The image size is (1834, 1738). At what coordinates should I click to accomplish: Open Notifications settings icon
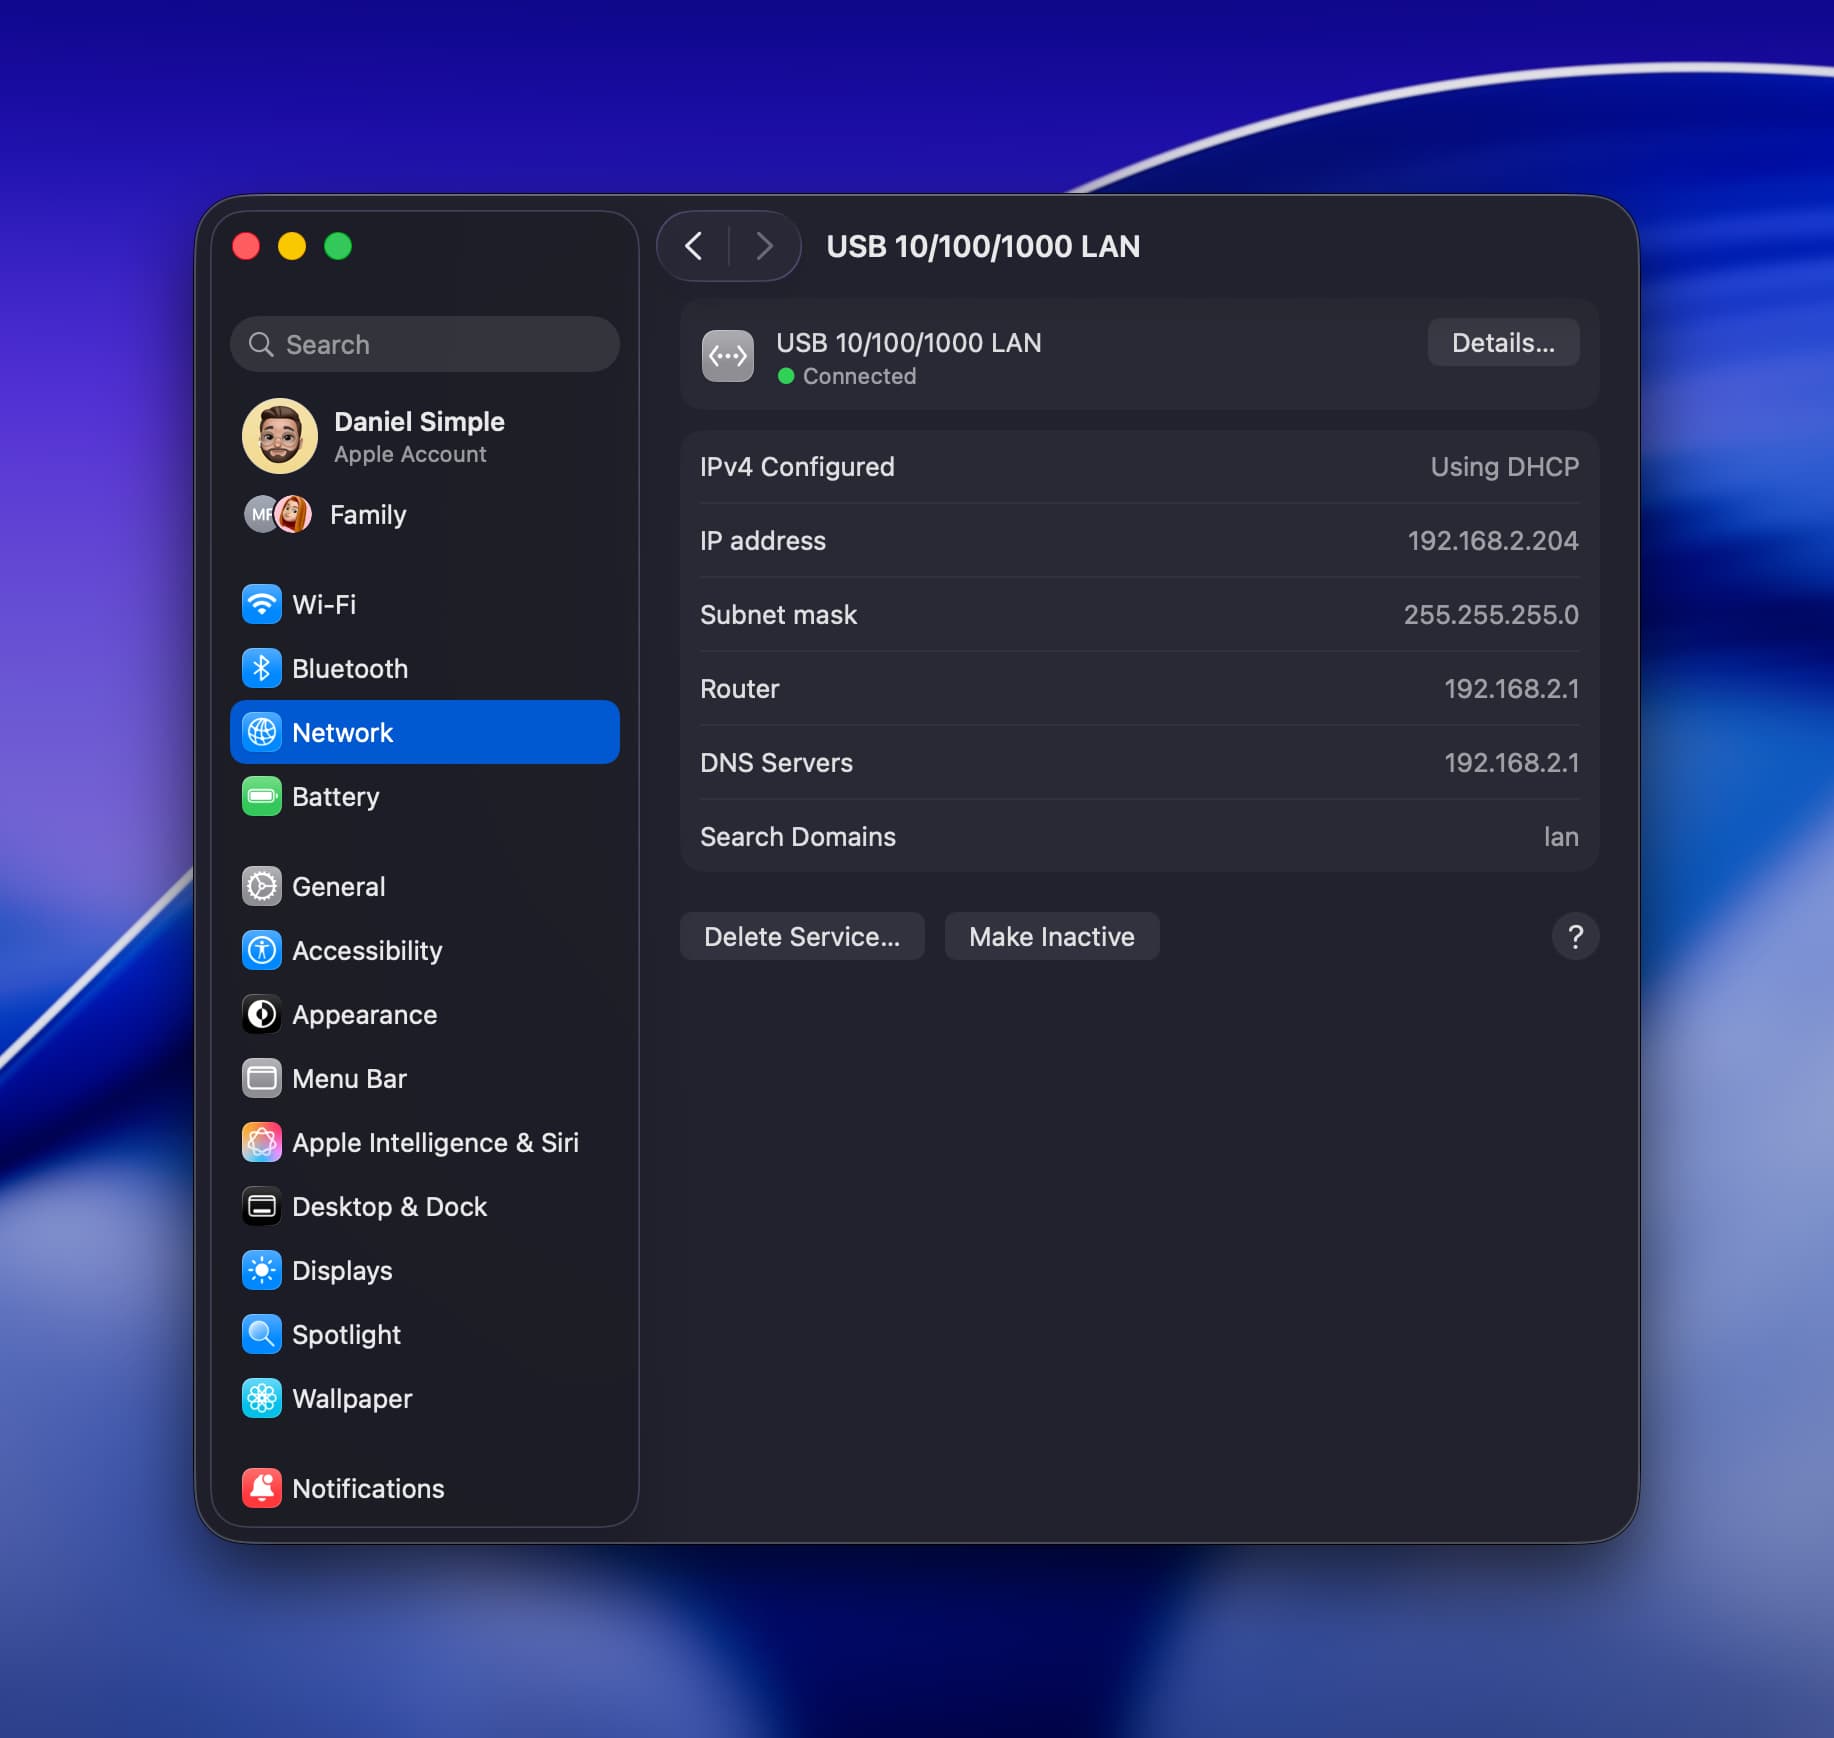[262, 1488]
